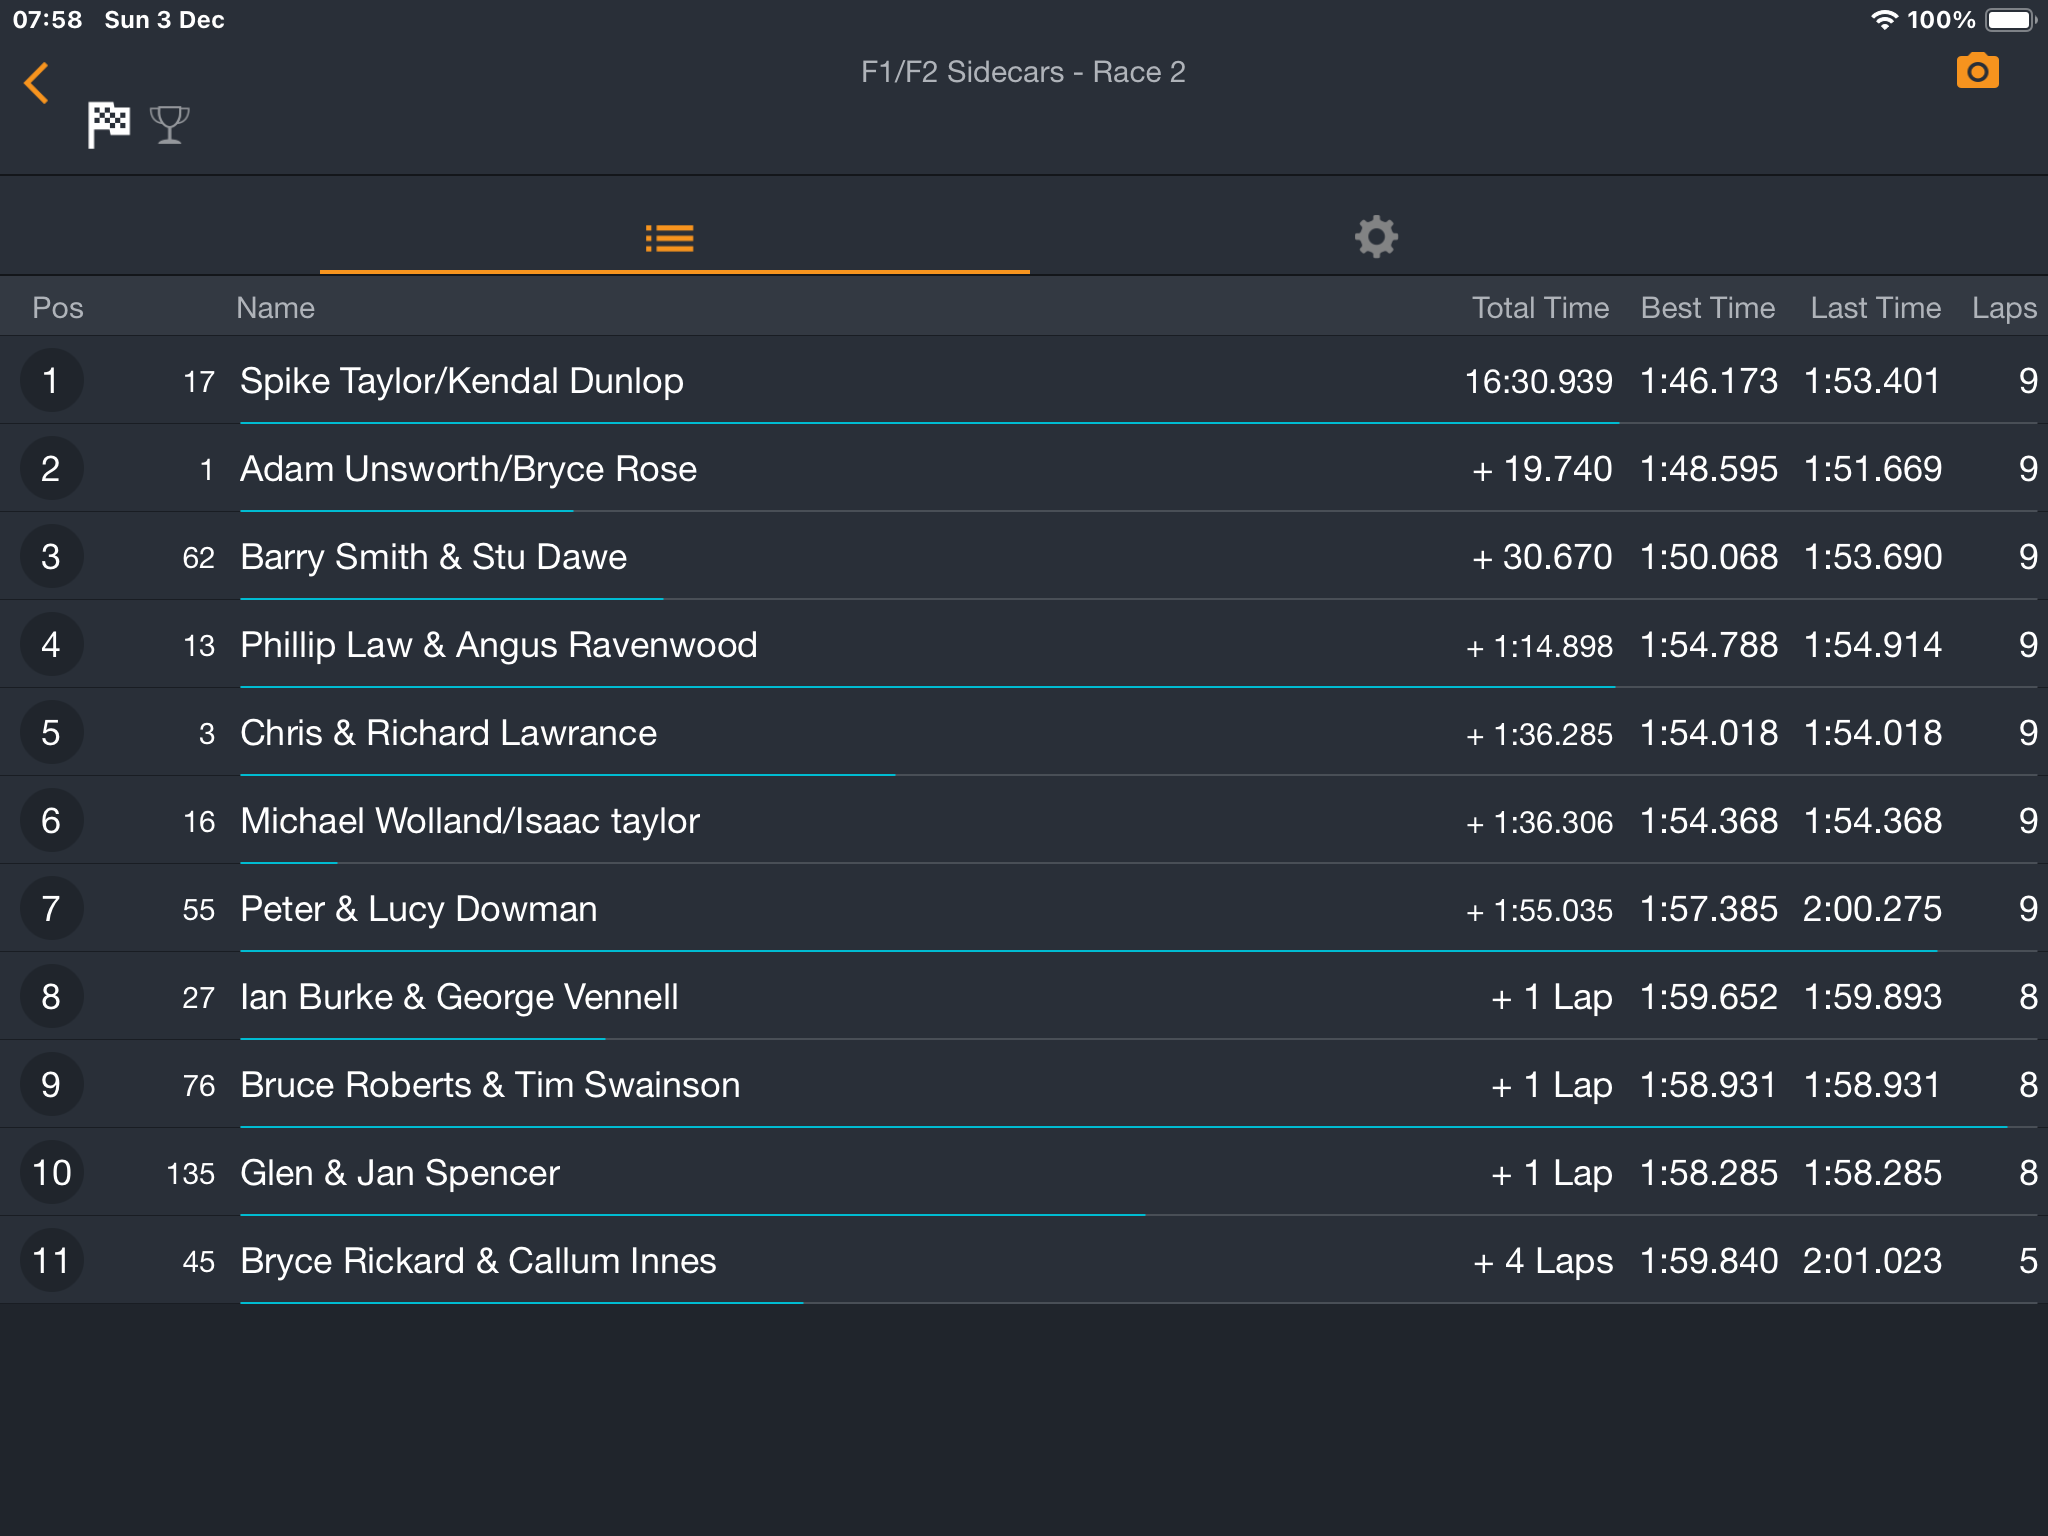
Task: Tap position 6 circle badge
Action: coord(51,820)
